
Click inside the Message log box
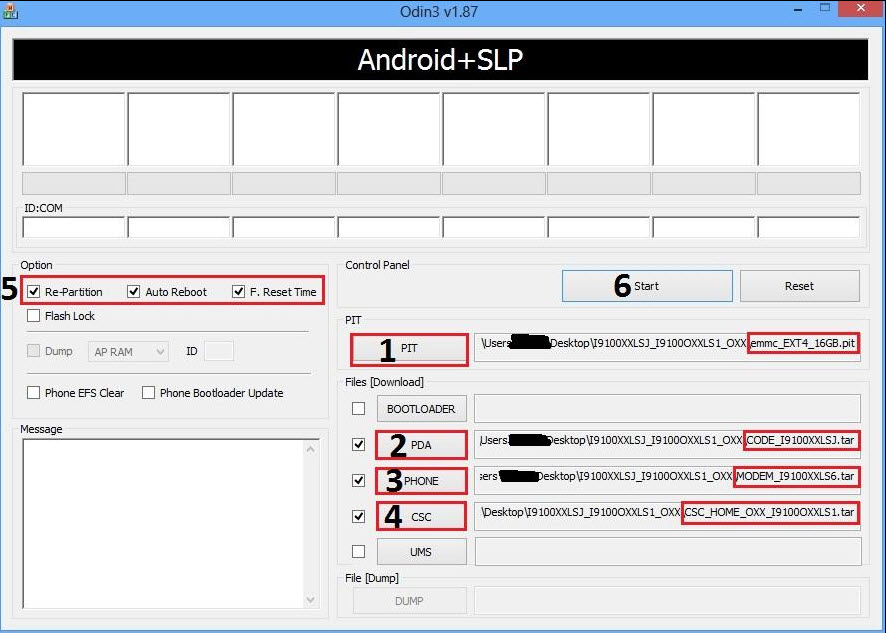tap(163, 524)
